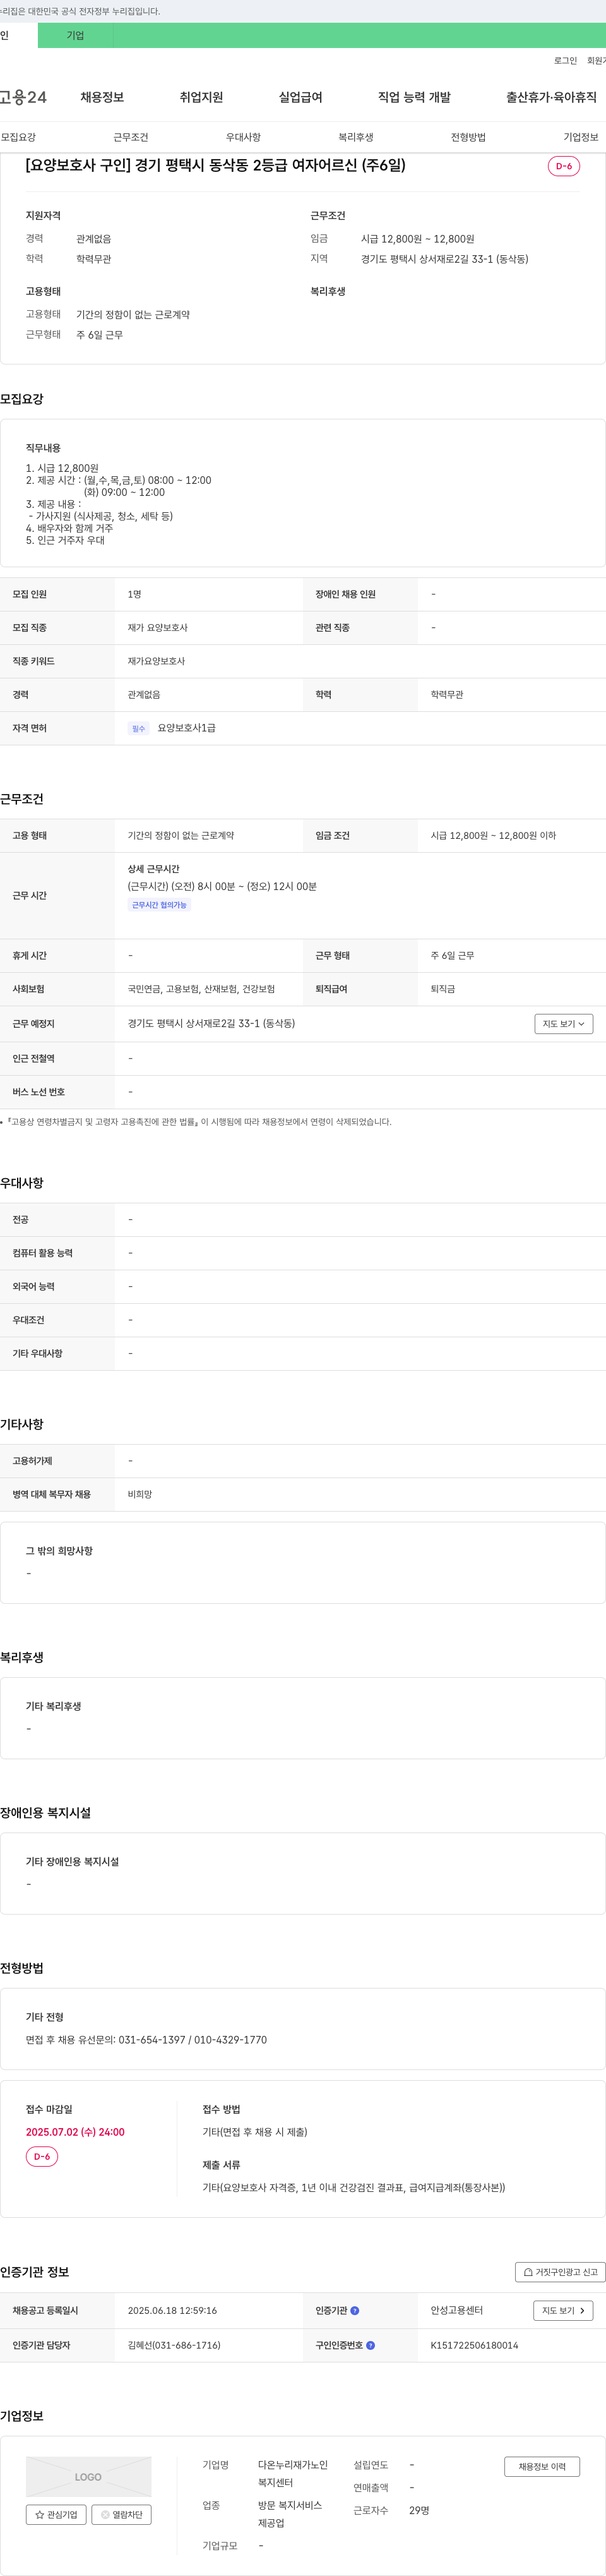Click the 고용24 site logo
Viewport: 606px width, 2576px height.
pos(23,97)
